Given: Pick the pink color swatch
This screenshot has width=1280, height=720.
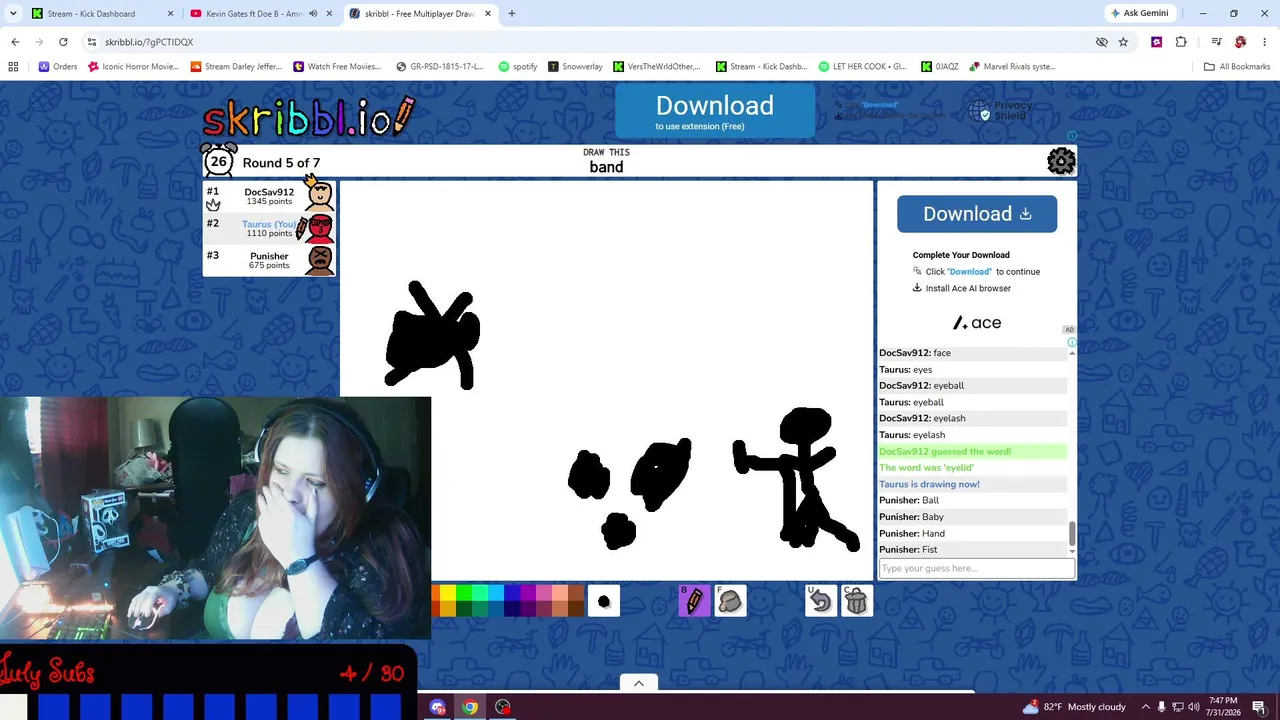Looking at the screenshot, I should pos(544,593).
